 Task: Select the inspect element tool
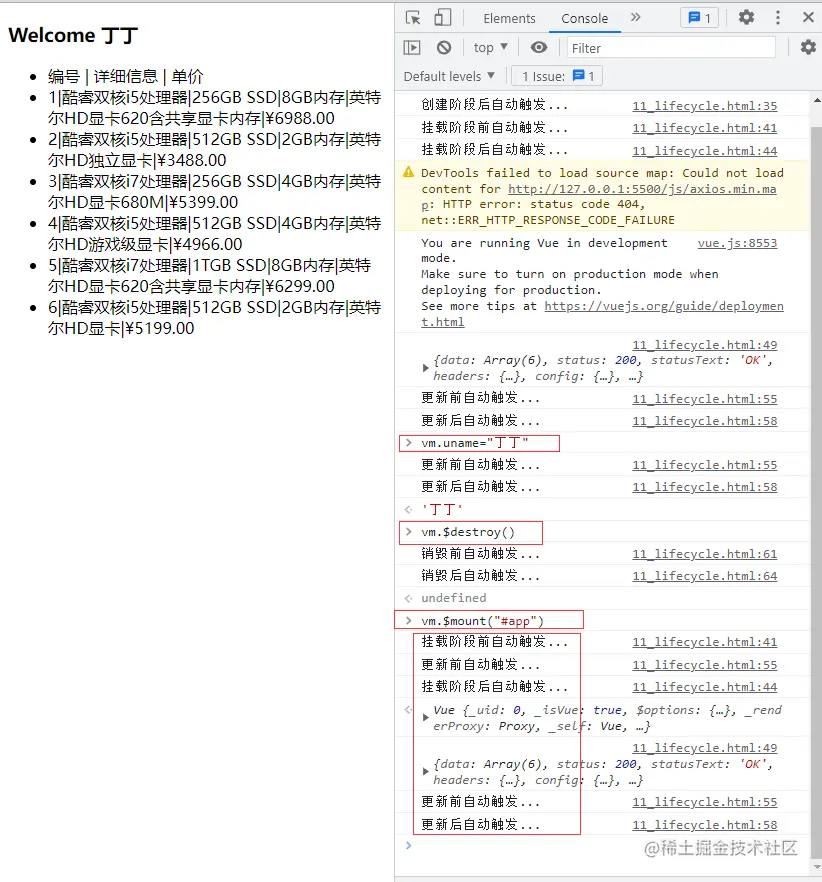click(413, 17)
